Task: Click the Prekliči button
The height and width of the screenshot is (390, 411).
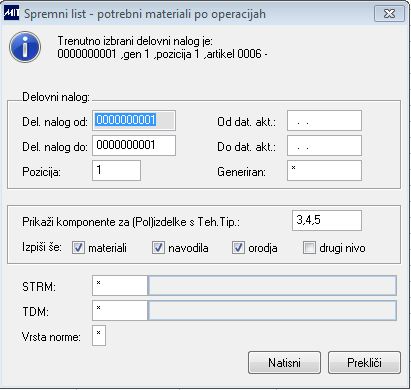Action: point(364,362)
